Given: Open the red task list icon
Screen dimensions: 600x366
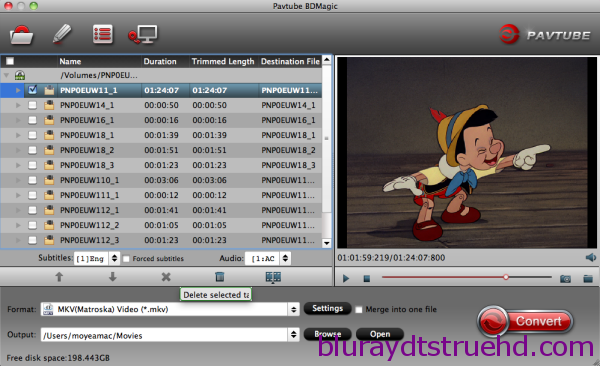Looking at the screenshot, I should pos(103,34).
